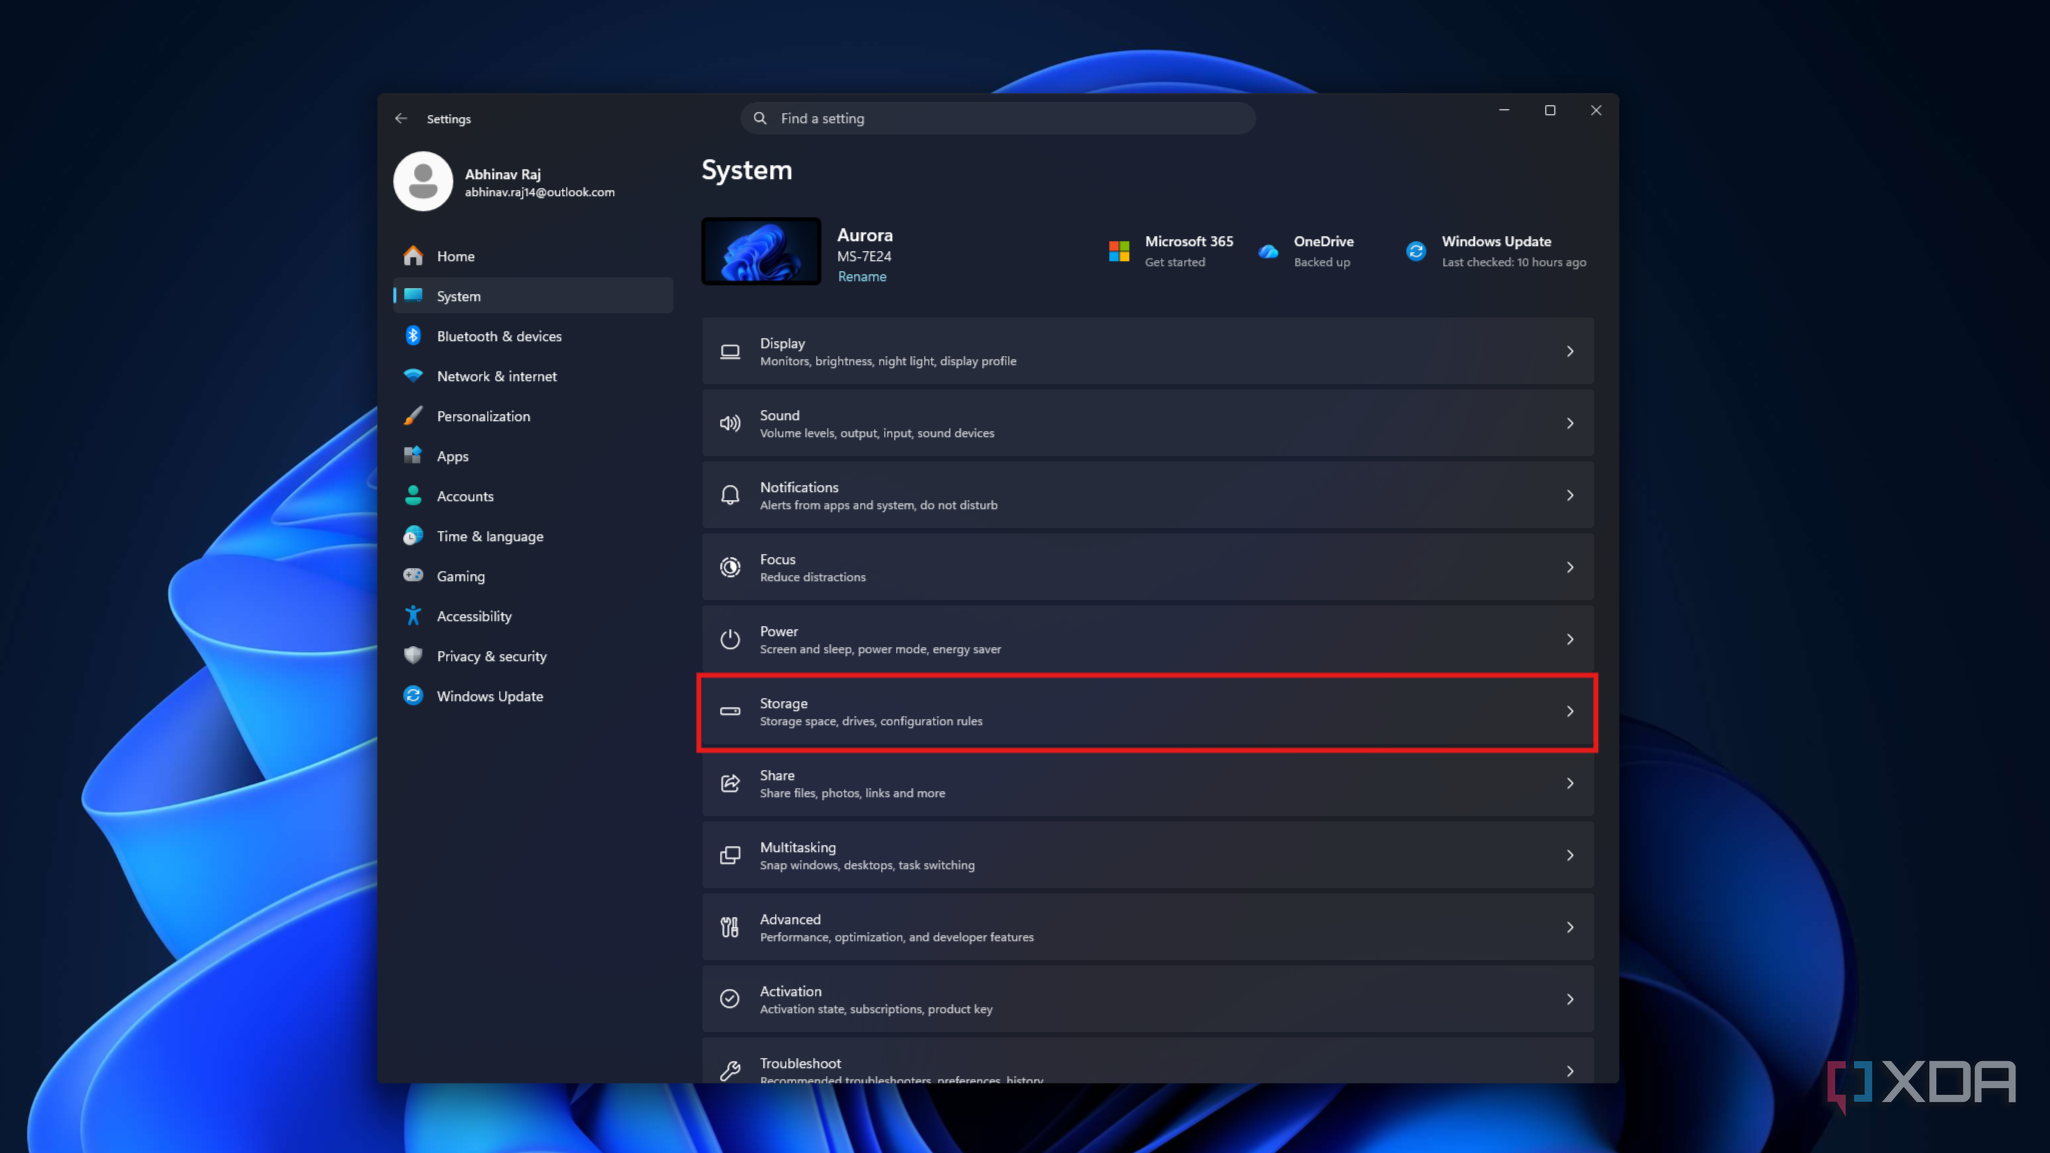The width and height of the screenshot is (2050, 1153).
Task: Click the back arrow in Settings
Action: coord(401,118)
